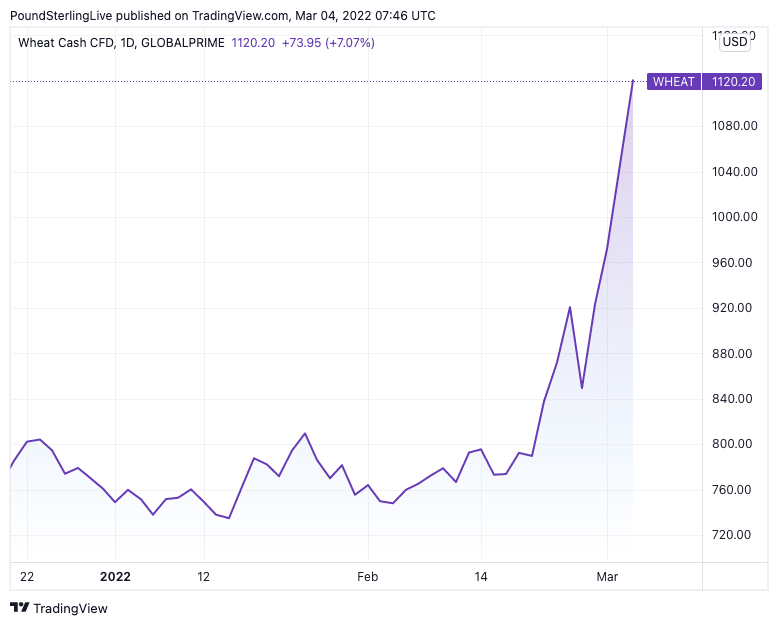The width and height of the screenshot is (778, 625).
Task: Click the 14 date label on the time axis
Action: (x=481, y=577)
